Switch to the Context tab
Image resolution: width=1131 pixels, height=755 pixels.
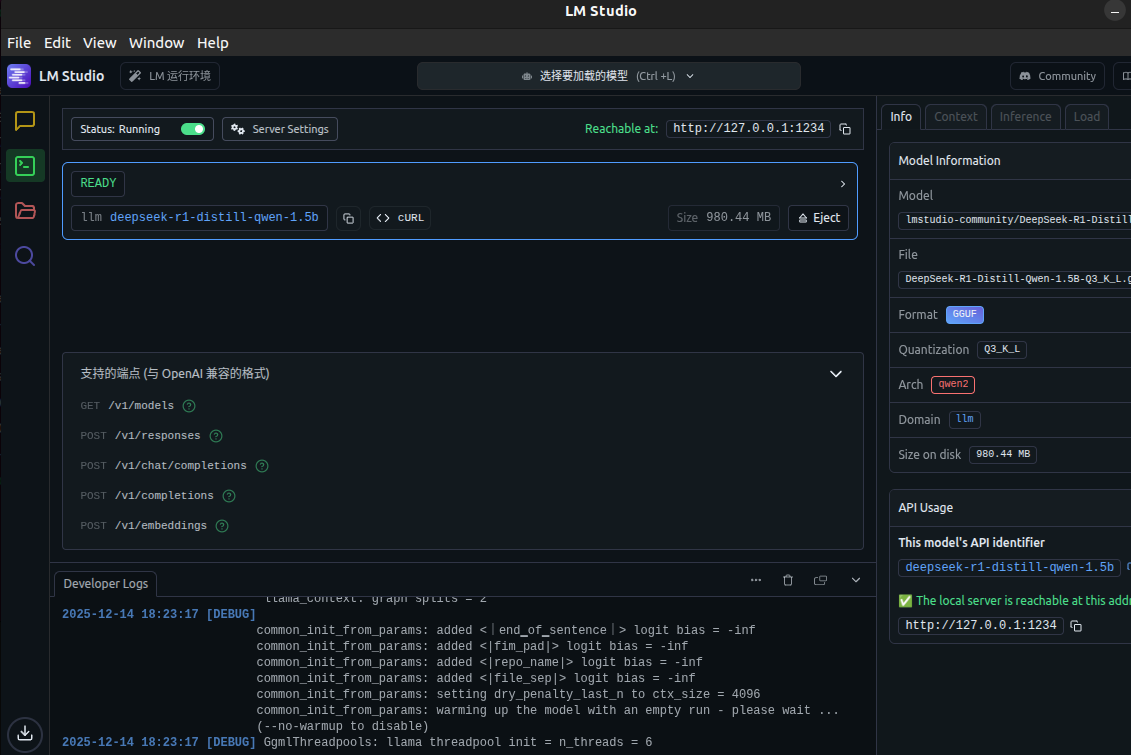tap(956, 117)
